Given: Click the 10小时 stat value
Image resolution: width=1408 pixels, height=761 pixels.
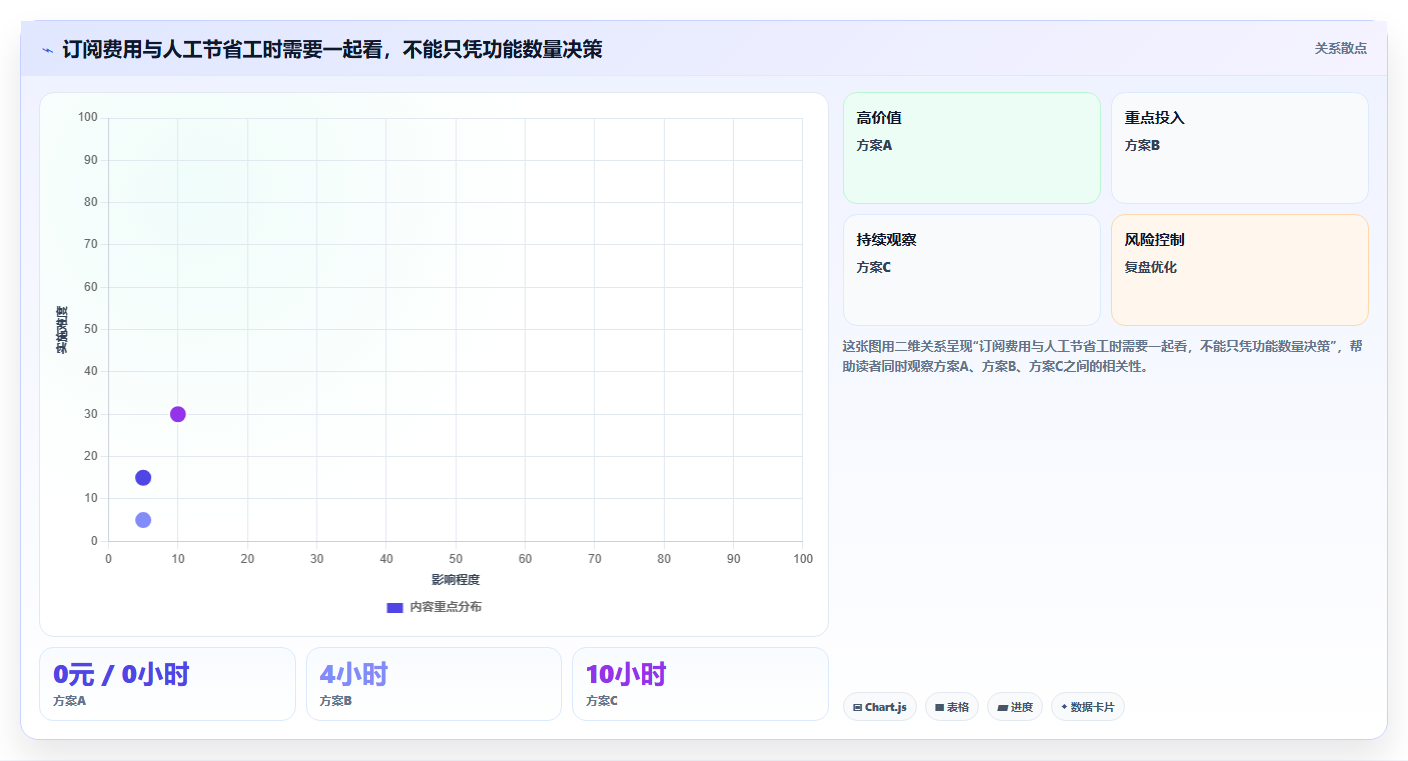Looking at the screenshot, I should pyautogui.click(x=626, y=674).
